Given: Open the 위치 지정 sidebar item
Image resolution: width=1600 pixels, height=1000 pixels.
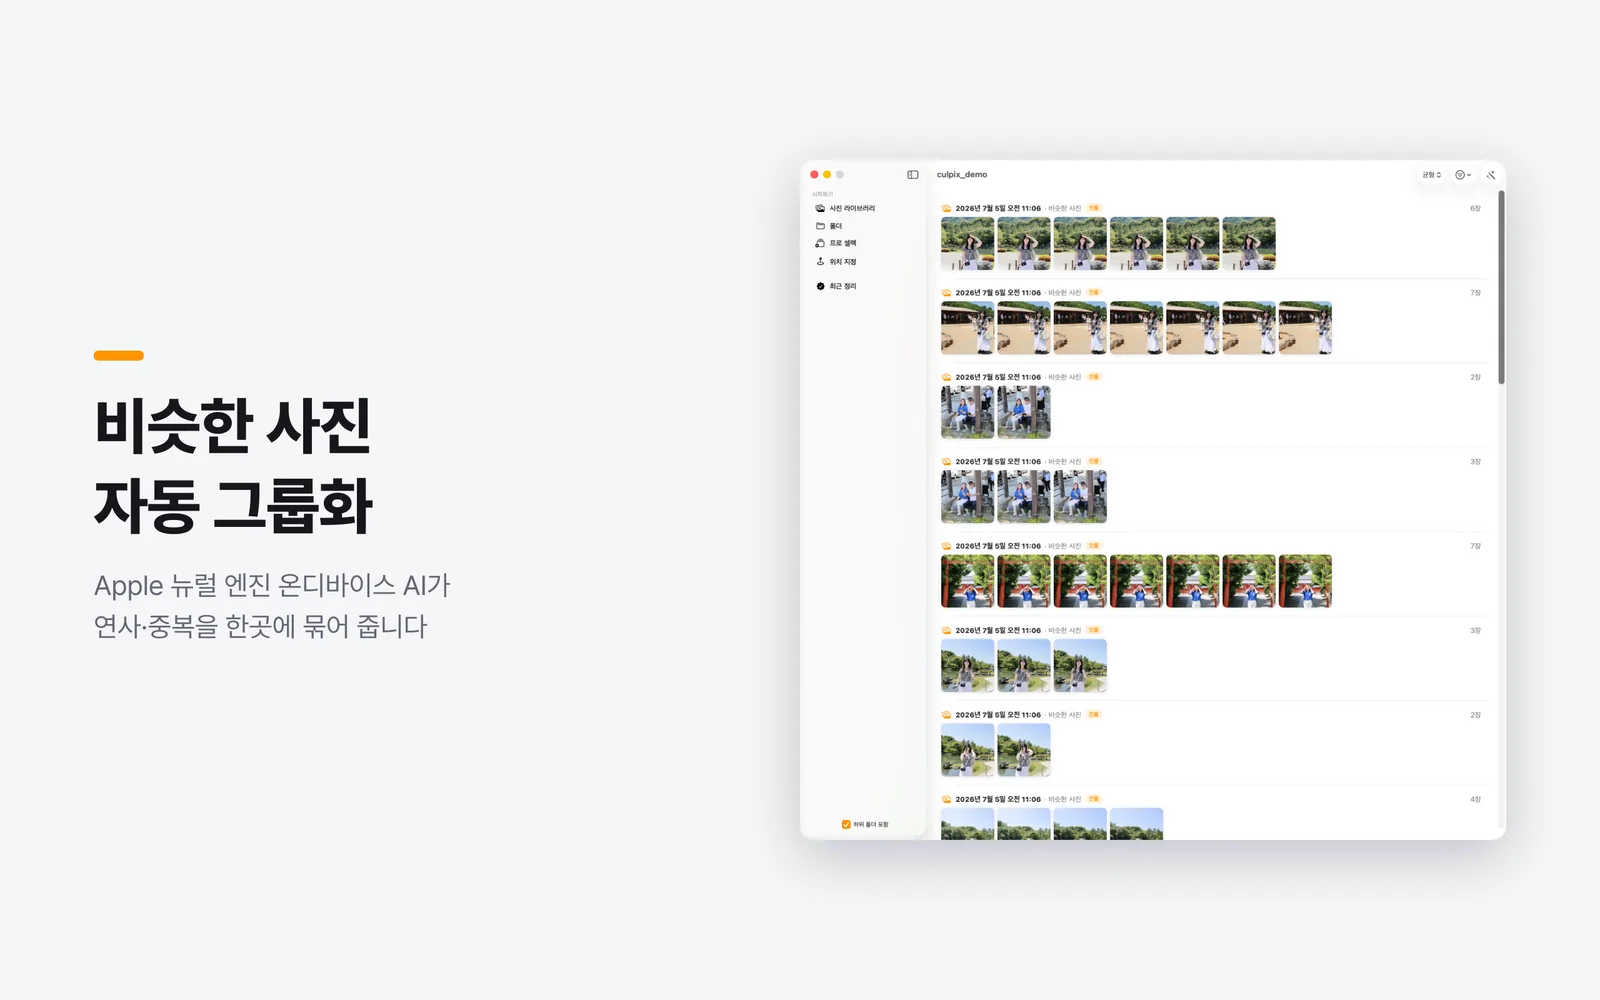Looking at the screenshot, I should 836,262.
